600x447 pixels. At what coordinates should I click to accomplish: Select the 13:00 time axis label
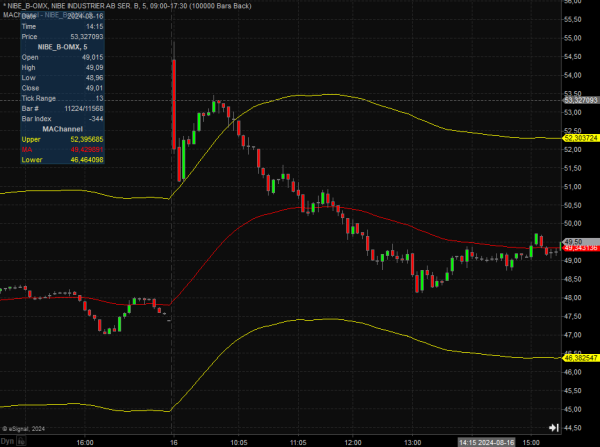click(x=412, y=443)
